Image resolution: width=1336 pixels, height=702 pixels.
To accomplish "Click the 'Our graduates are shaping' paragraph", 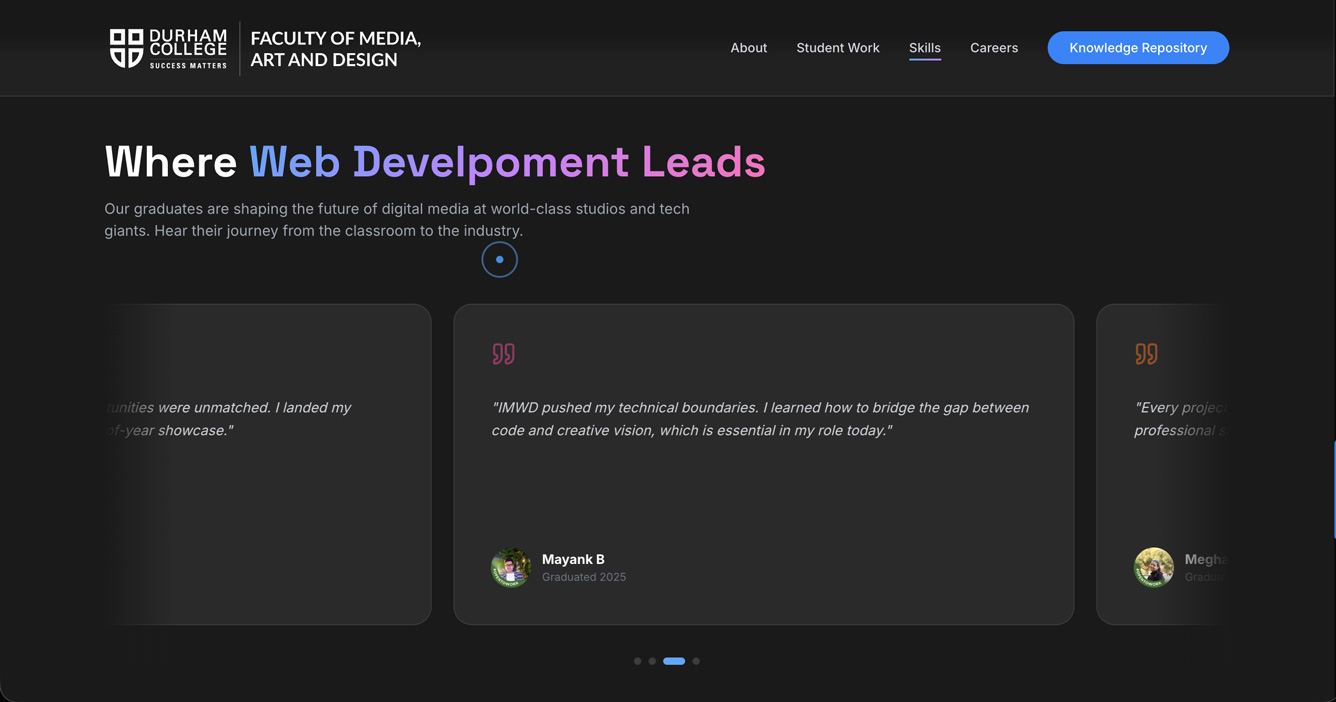I will tap(397, 220).
